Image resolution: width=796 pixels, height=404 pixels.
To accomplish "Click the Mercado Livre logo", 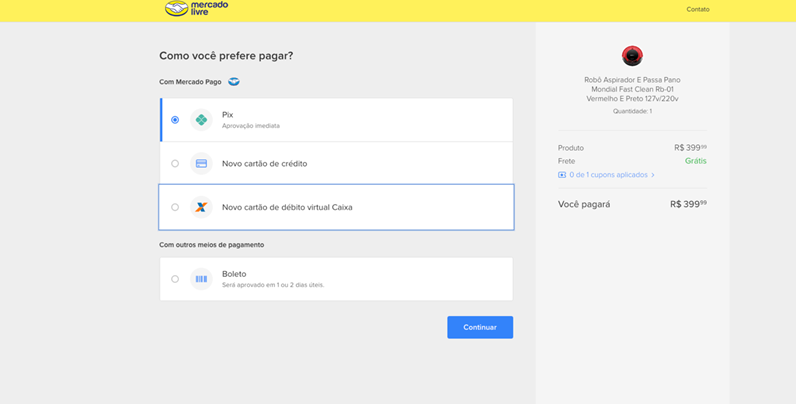I will click(196, 9).
